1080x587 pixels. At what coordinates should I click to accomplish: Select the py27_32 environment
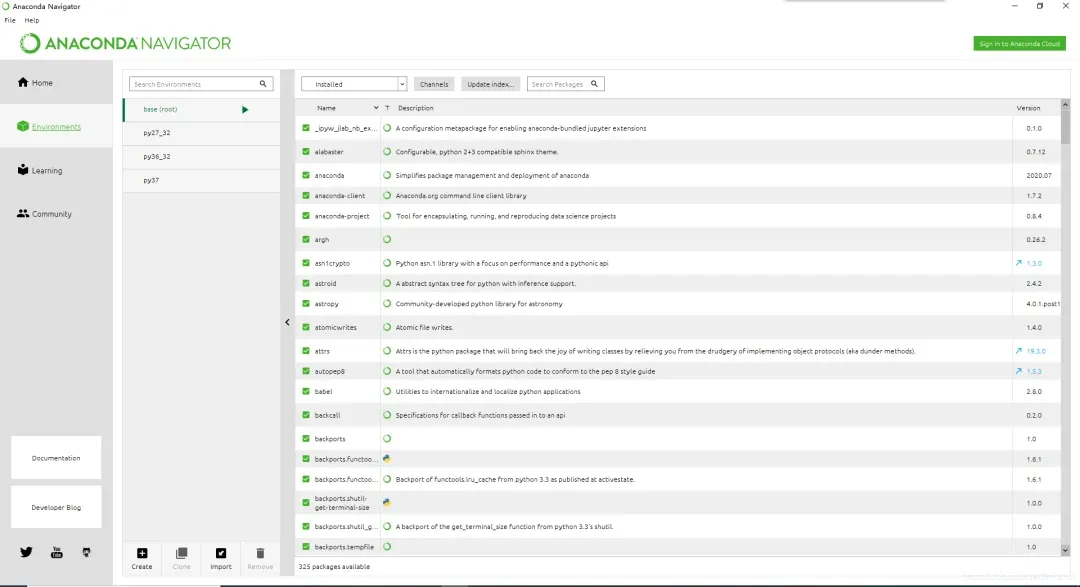(201, 133)
